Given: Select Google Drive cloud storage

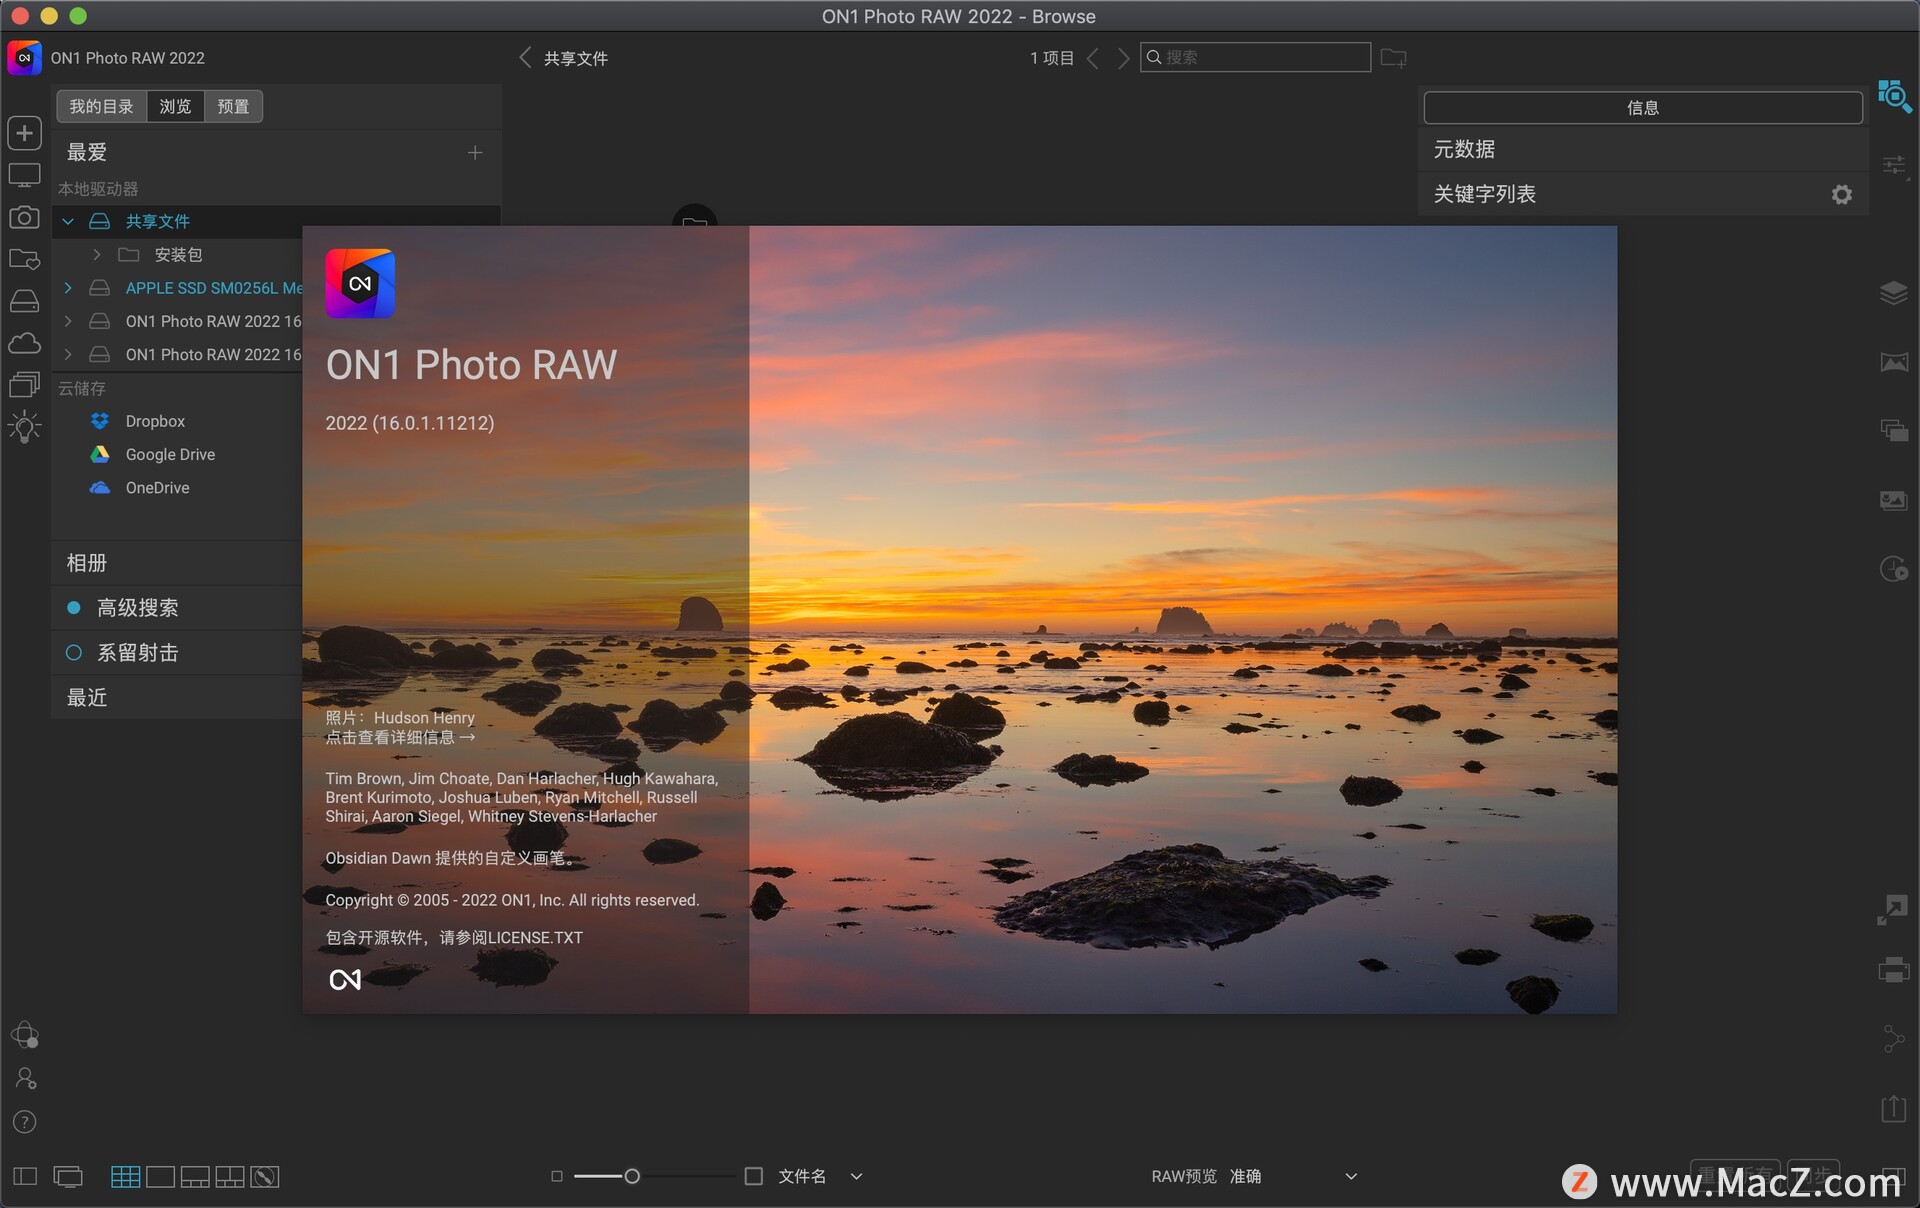Looking at the screenshot, I should pos(170,454).
